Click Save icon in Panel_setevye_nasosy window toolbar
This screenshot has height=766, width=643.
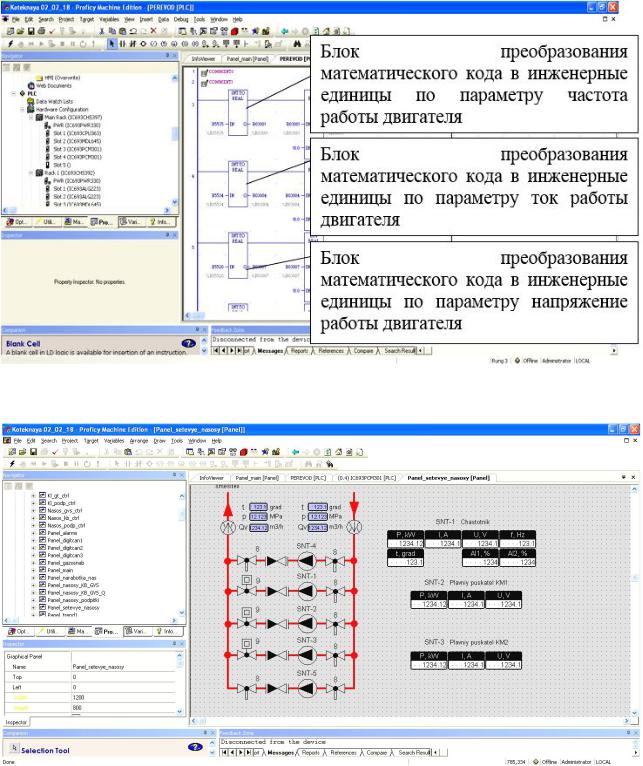[33, 452]
